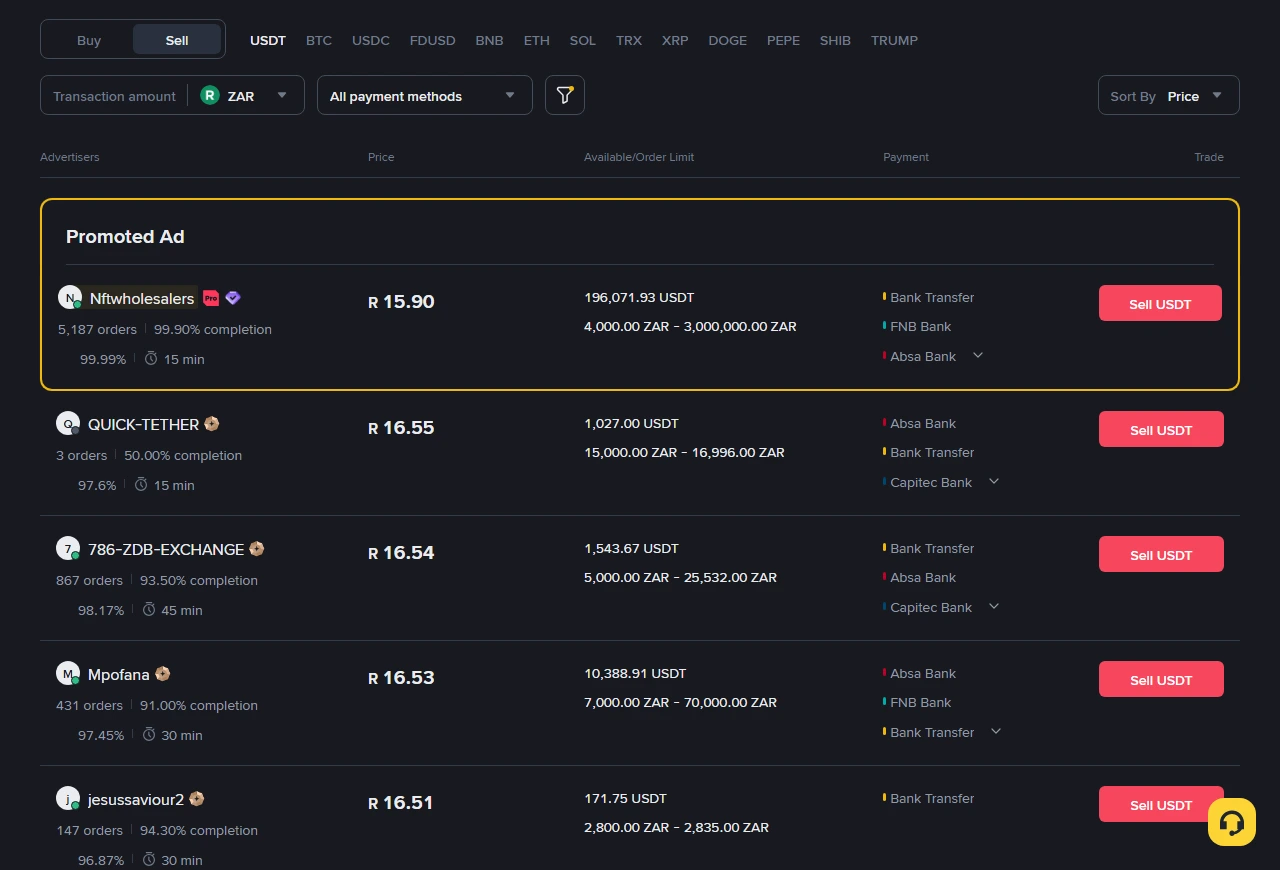Select the USDT coin tab

click(x=268, y=40)
